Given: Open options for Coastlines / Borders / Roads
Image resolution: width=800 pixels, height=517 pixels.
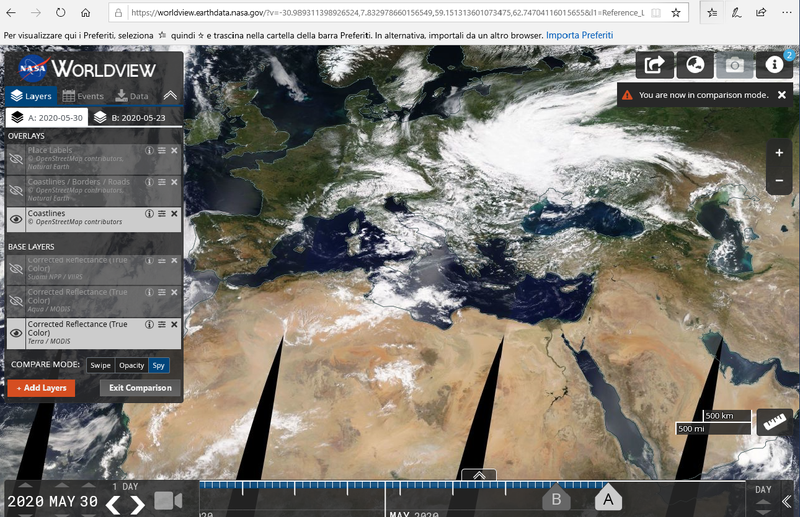Looking at the screenshot, I should tap(162, 182).
